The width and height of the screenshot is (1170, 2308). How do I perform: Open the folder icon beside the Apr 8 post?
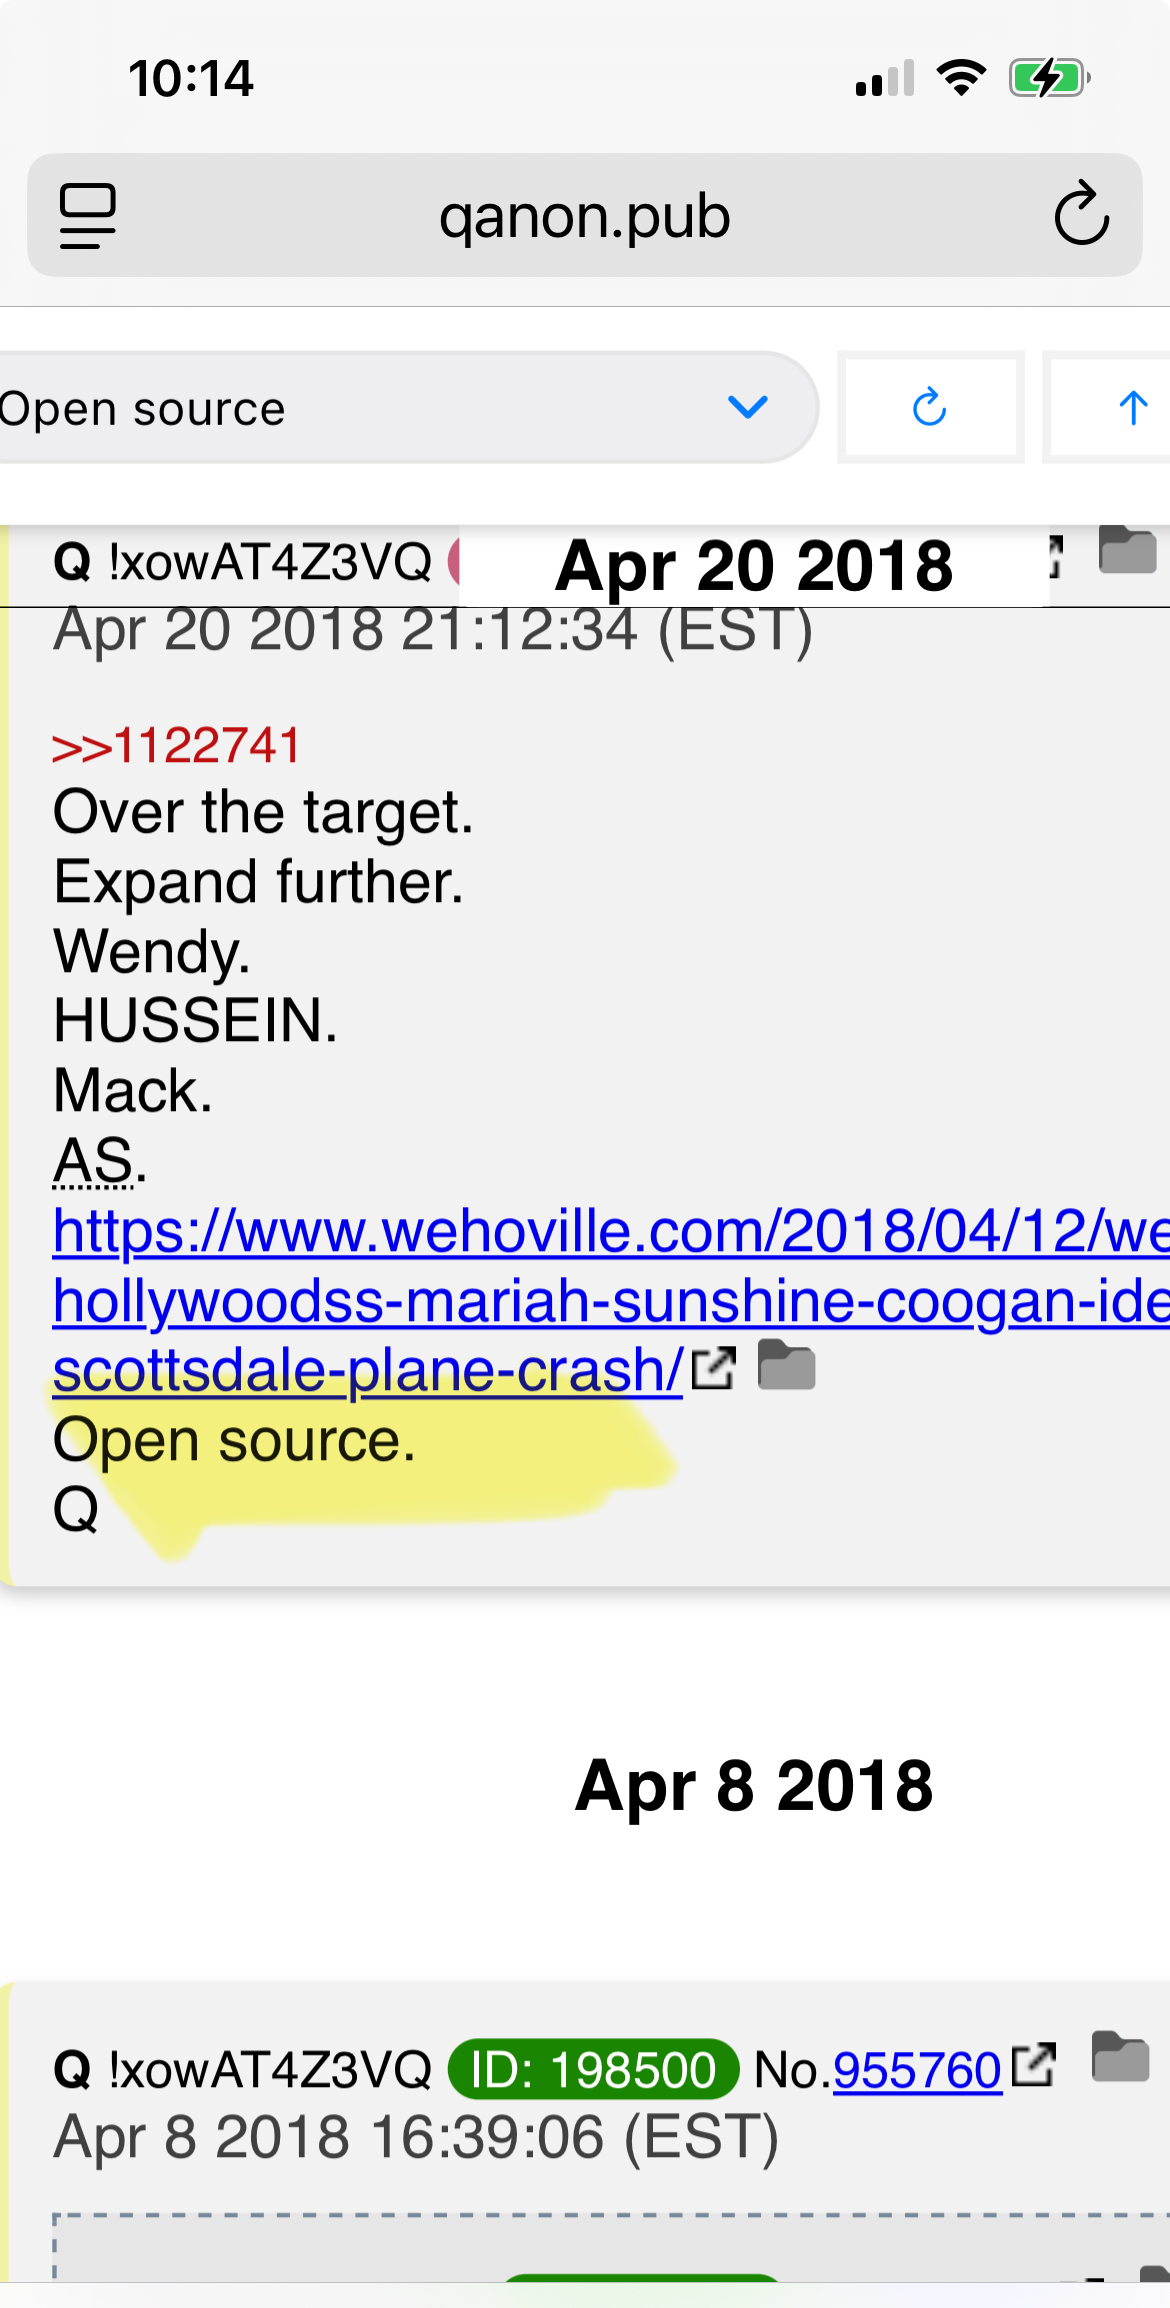tap(1120, 2057)
